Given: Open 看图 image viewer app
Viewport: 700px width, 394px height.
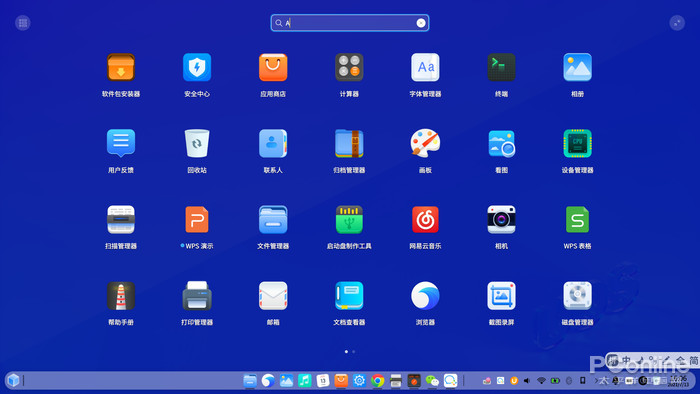Looking at the screenshot, I should tap(501, 143).
